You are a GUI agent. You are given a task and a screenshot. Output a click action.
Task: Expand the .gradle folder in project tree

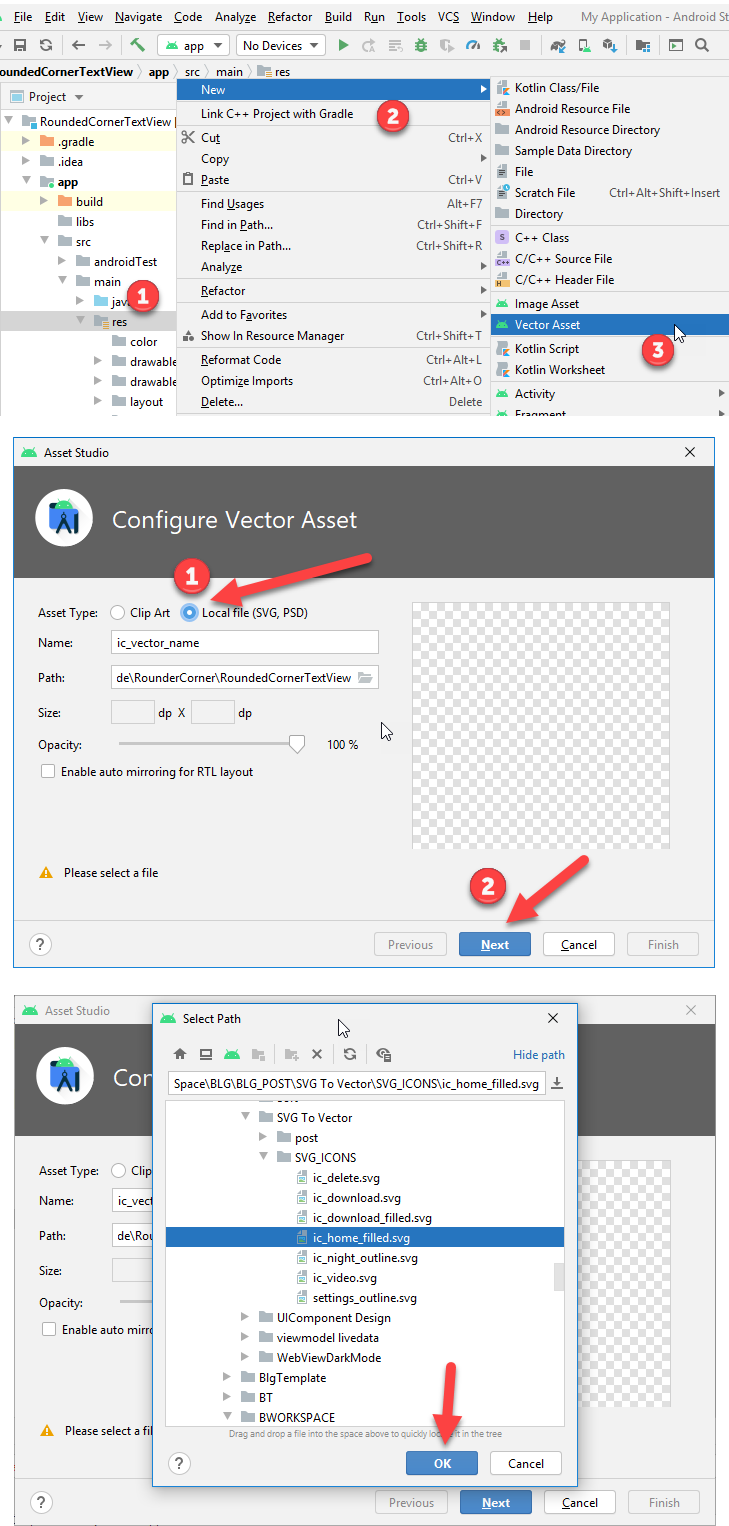(x=26, y=141)
